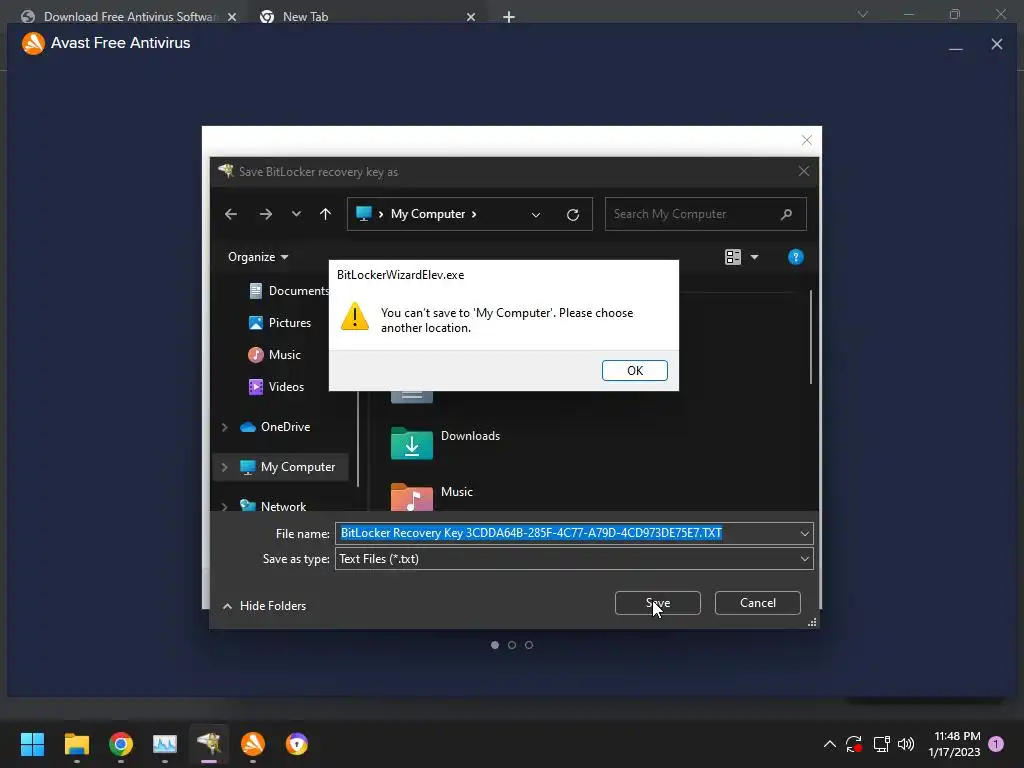The image size is (1024, 768).
Task: Click the file list vertical scrollbar
Action: coord(810,336)
